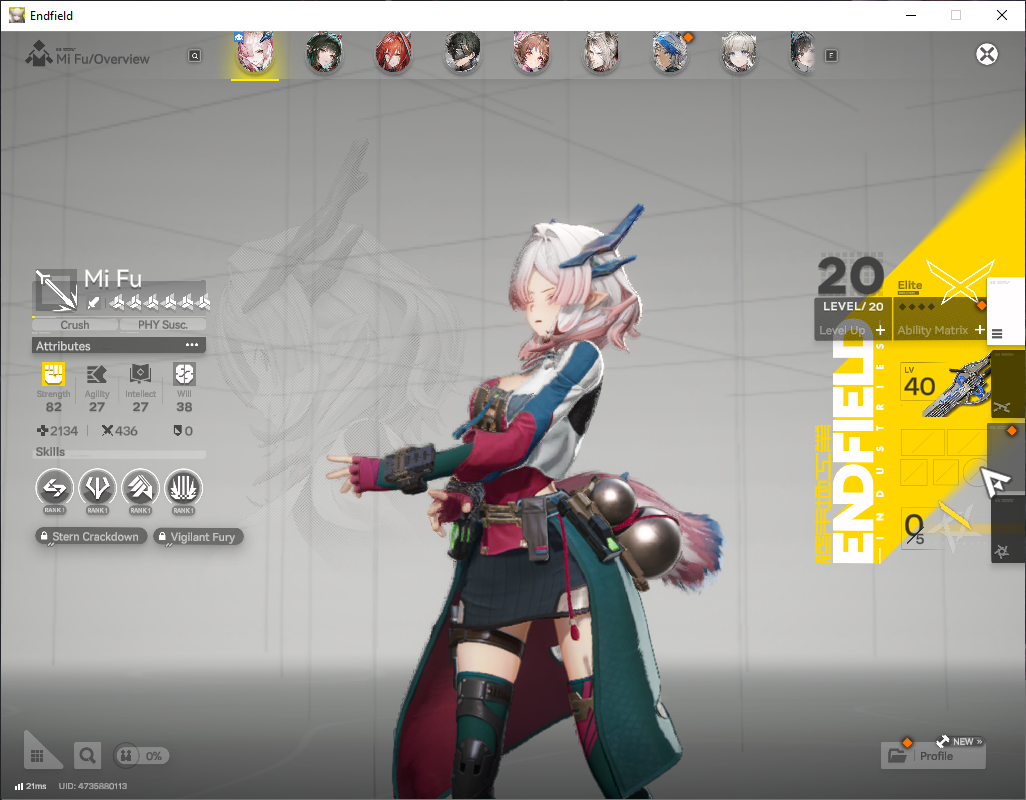This screenshot has height=800, width=1026.
Task: Click the Profile button
Action: (933, 756)
